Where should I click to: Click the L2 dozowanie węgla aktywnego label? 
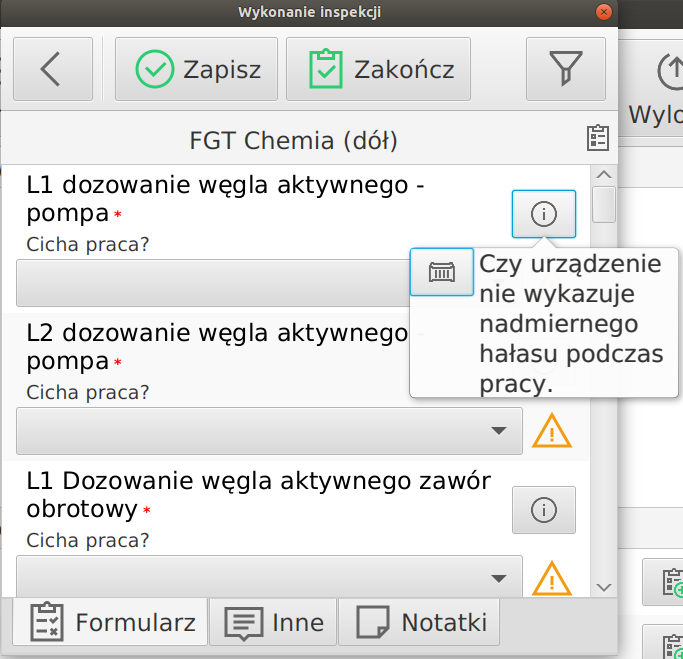coord(225,347)
